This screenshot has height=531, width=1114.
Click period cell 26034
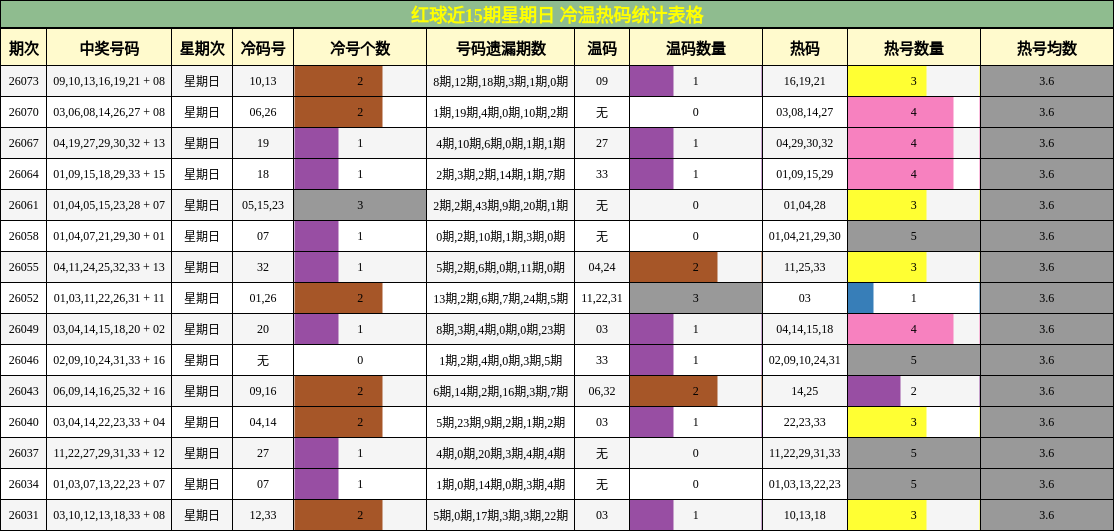[x=23, y=484]
